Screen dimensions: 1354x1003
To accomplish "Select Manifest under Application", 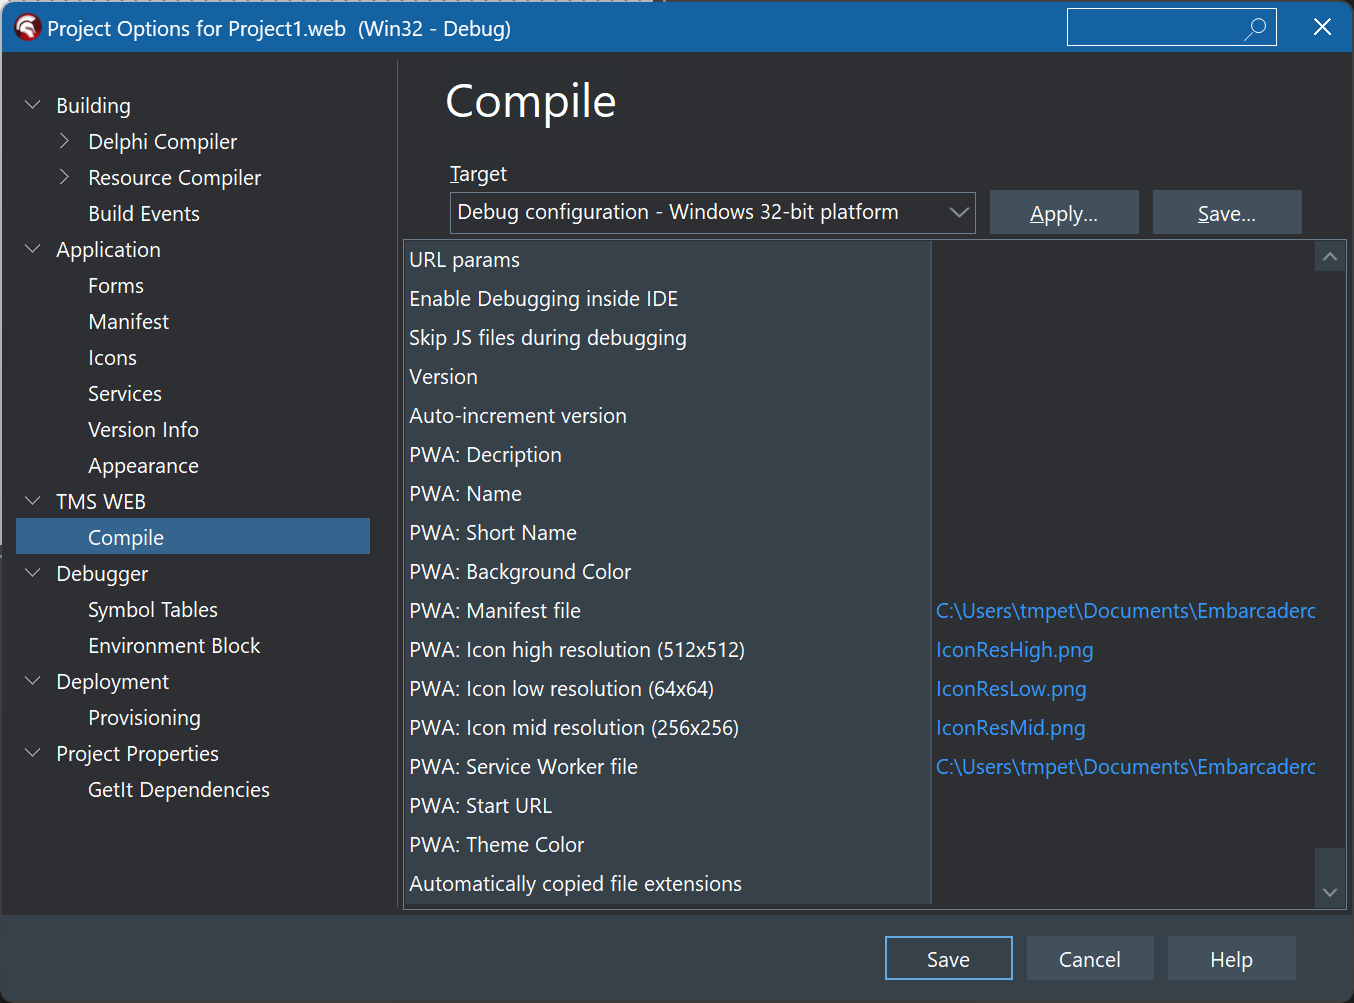I will [x=128, y=322].
